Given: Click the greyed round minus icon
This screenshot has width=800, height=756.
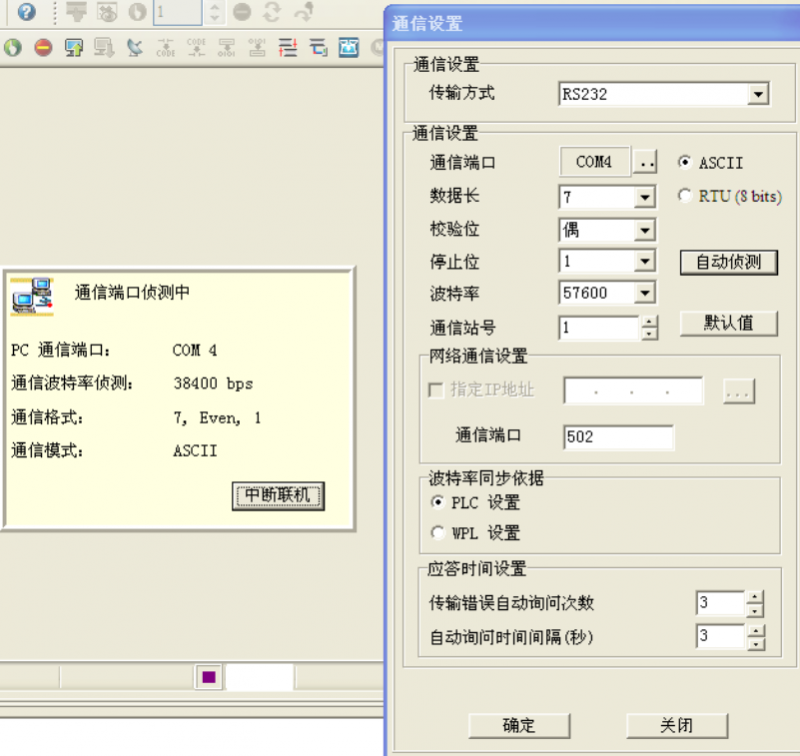Looking at the screenshot, I should coord(242,12).
